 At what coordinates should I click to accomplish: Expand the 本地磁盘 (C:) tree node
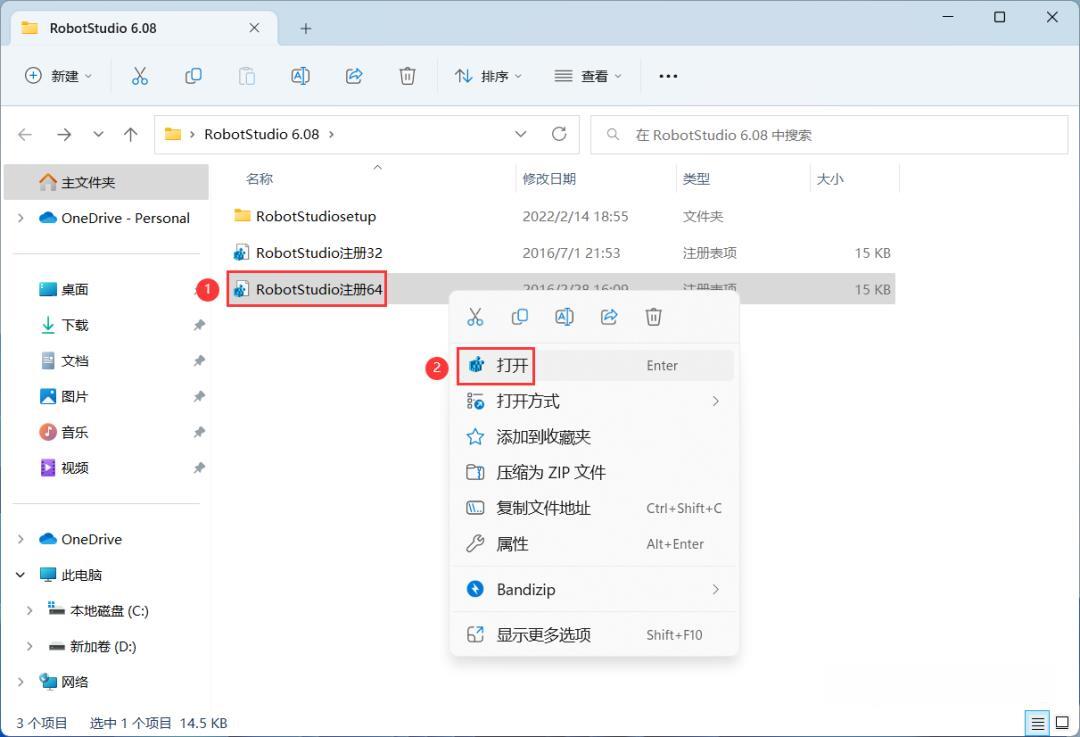29,611
